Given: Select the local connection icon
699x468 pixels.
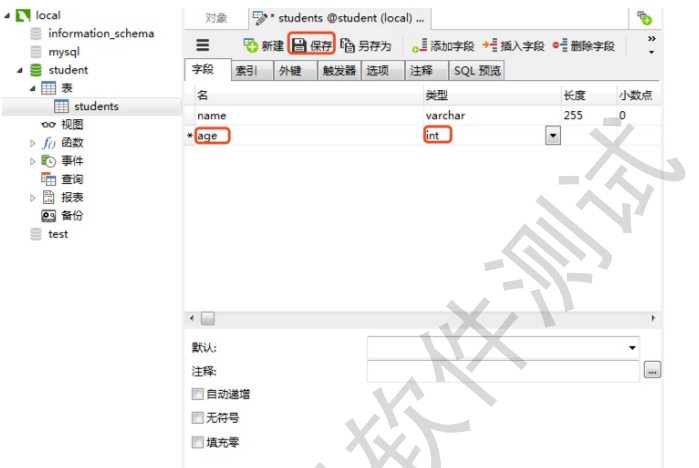Looking at the screenshot, I should coord(23,16).
